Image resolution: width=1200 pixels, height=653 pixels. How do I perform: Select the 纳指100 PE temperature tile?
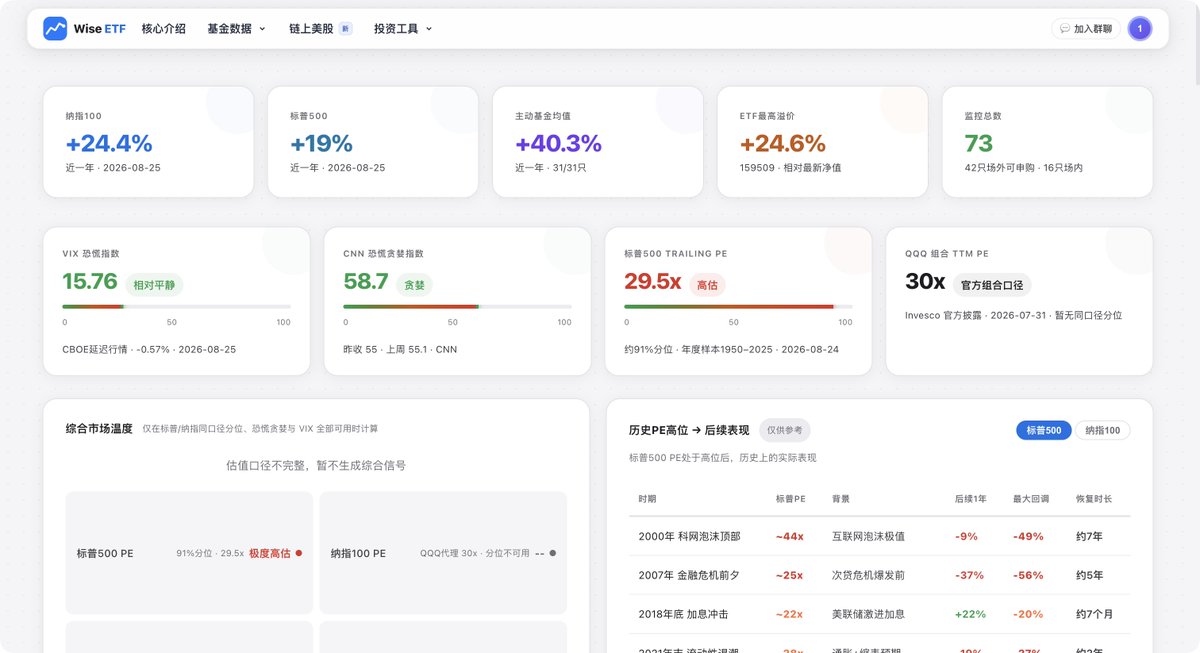443,553
